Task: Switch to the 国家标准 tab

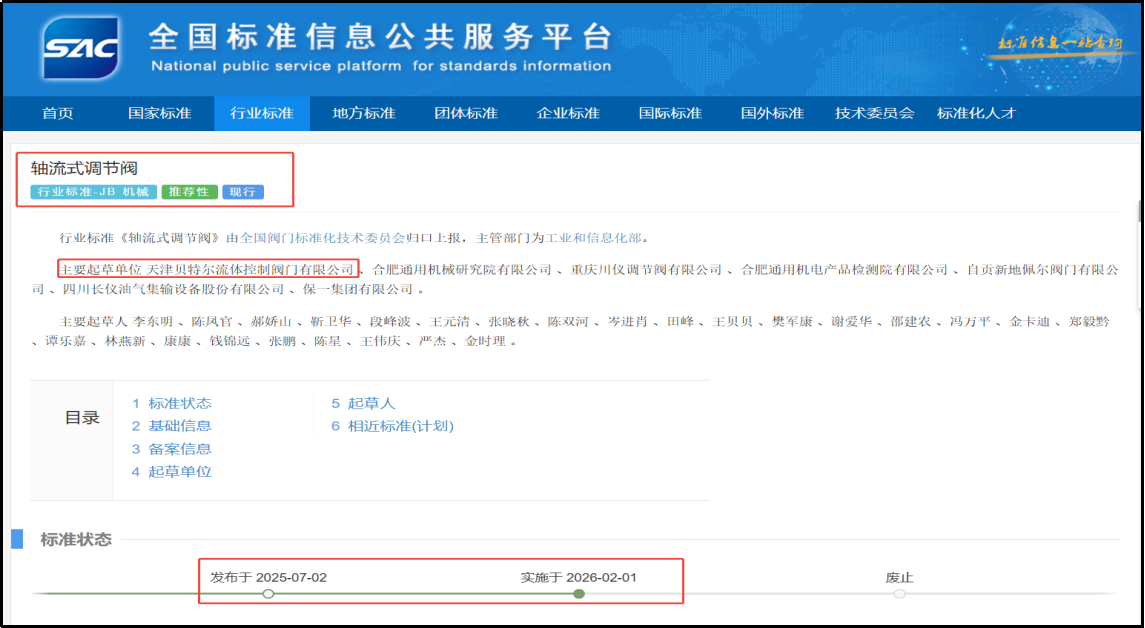Action: tap(159, 113)
